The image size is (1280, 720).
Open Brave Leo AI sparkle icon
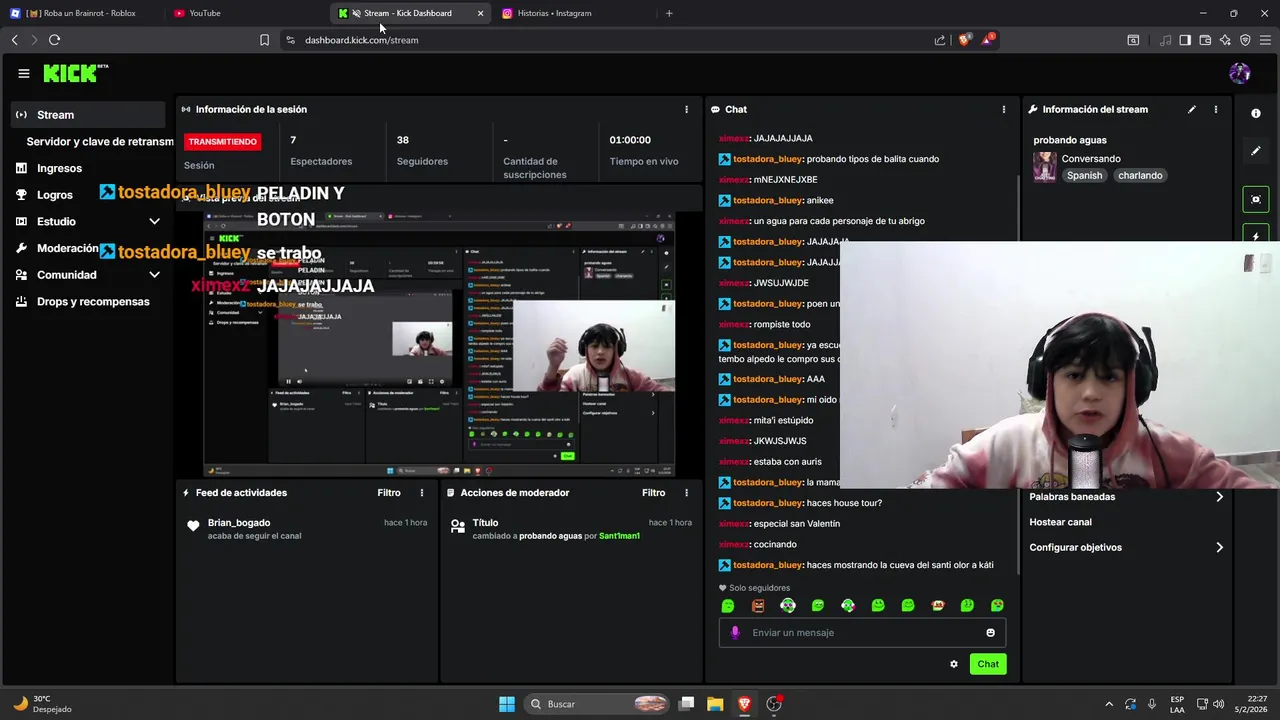pyautogui.click(x=1225, y=40)
